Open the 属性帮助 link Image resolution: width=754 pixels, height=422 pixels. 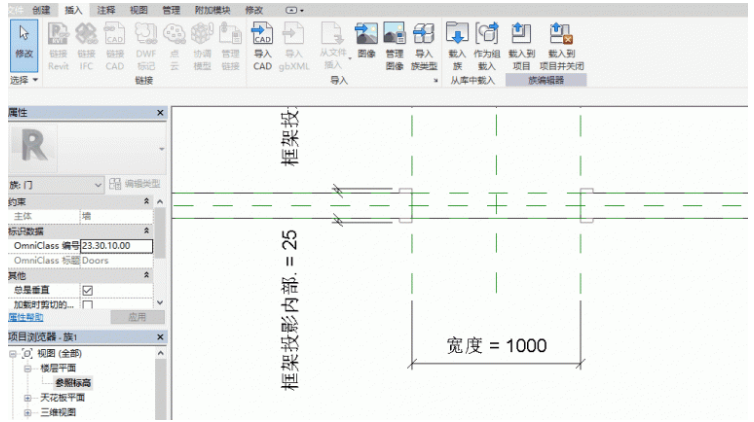tap(25, 317)
